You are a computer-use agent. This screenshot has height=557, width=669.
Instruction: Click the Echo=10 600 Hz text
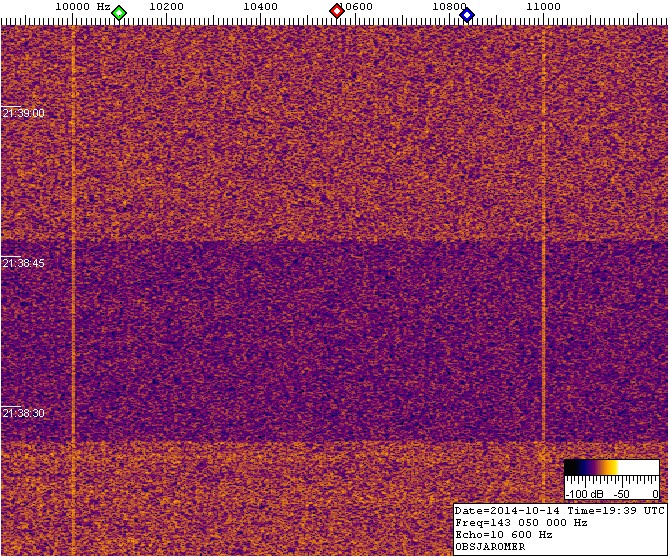(503, 534)
